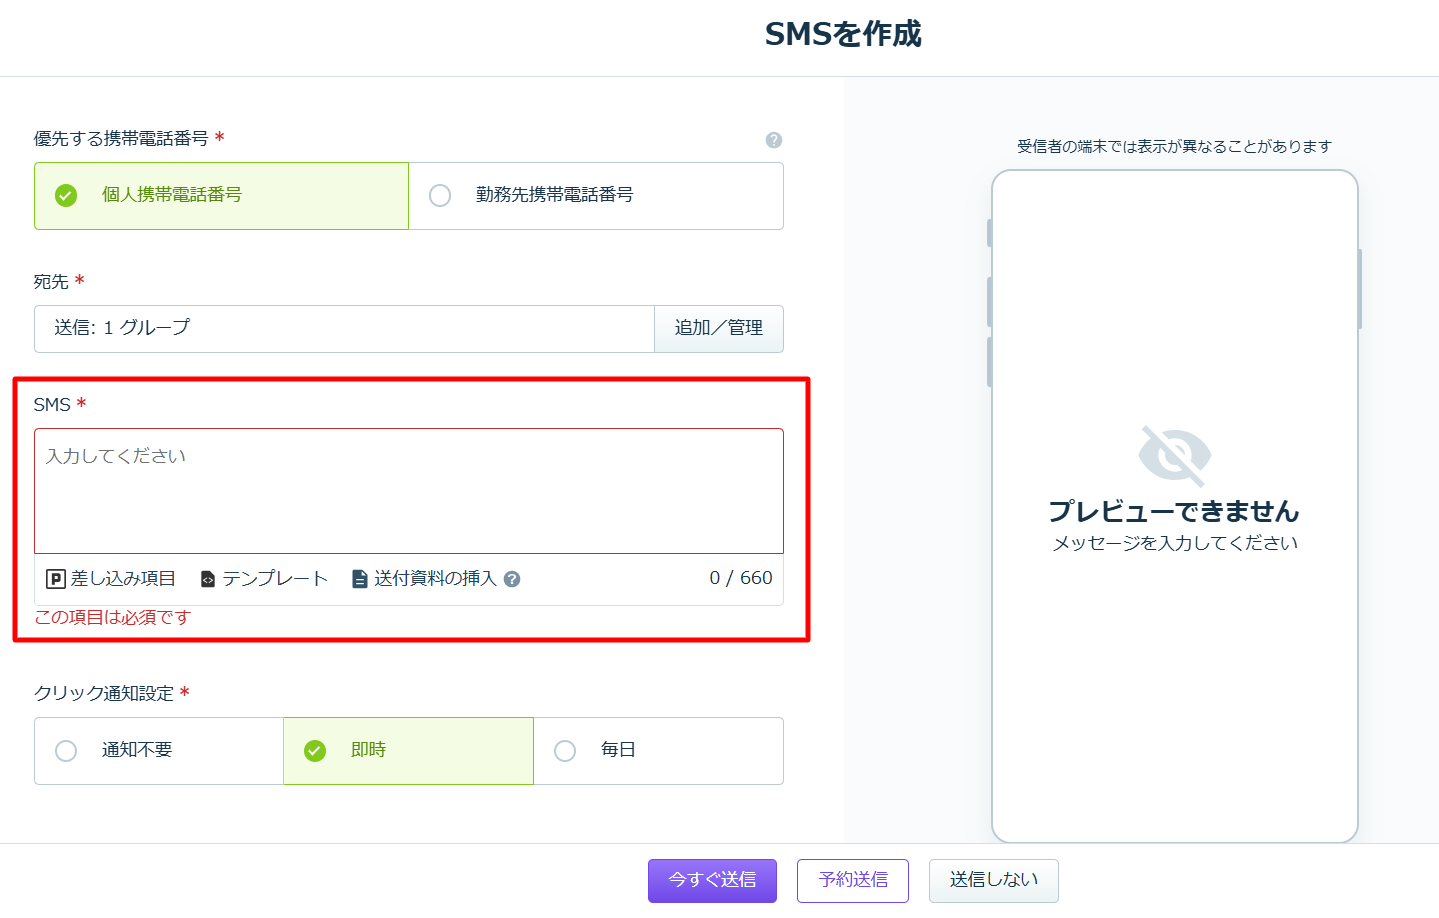Viewport: 1439px width, 918px height.
Task: Click the 宛先 field showing 送信: 1 グループ
Action: [x=344, y=329]
